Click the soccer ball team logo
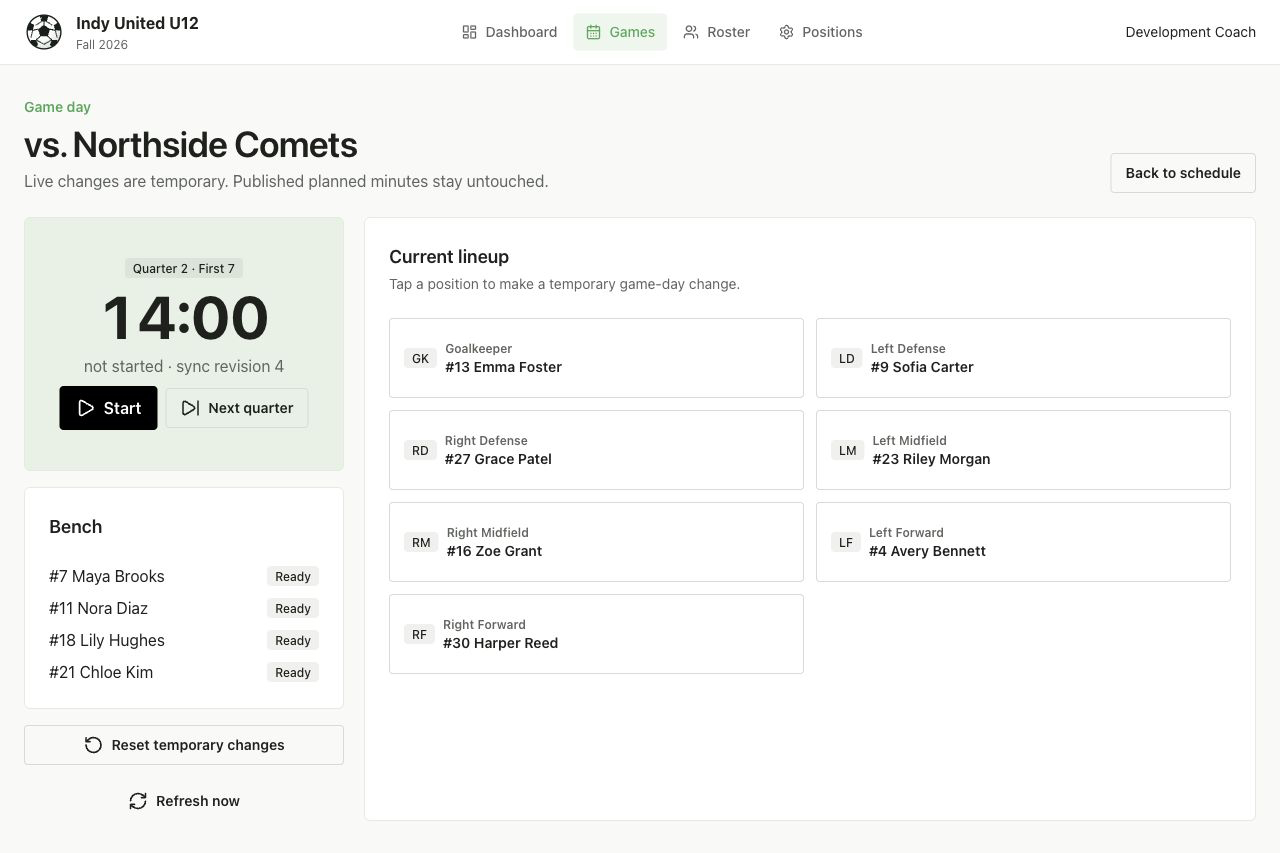 pos(44,32)
